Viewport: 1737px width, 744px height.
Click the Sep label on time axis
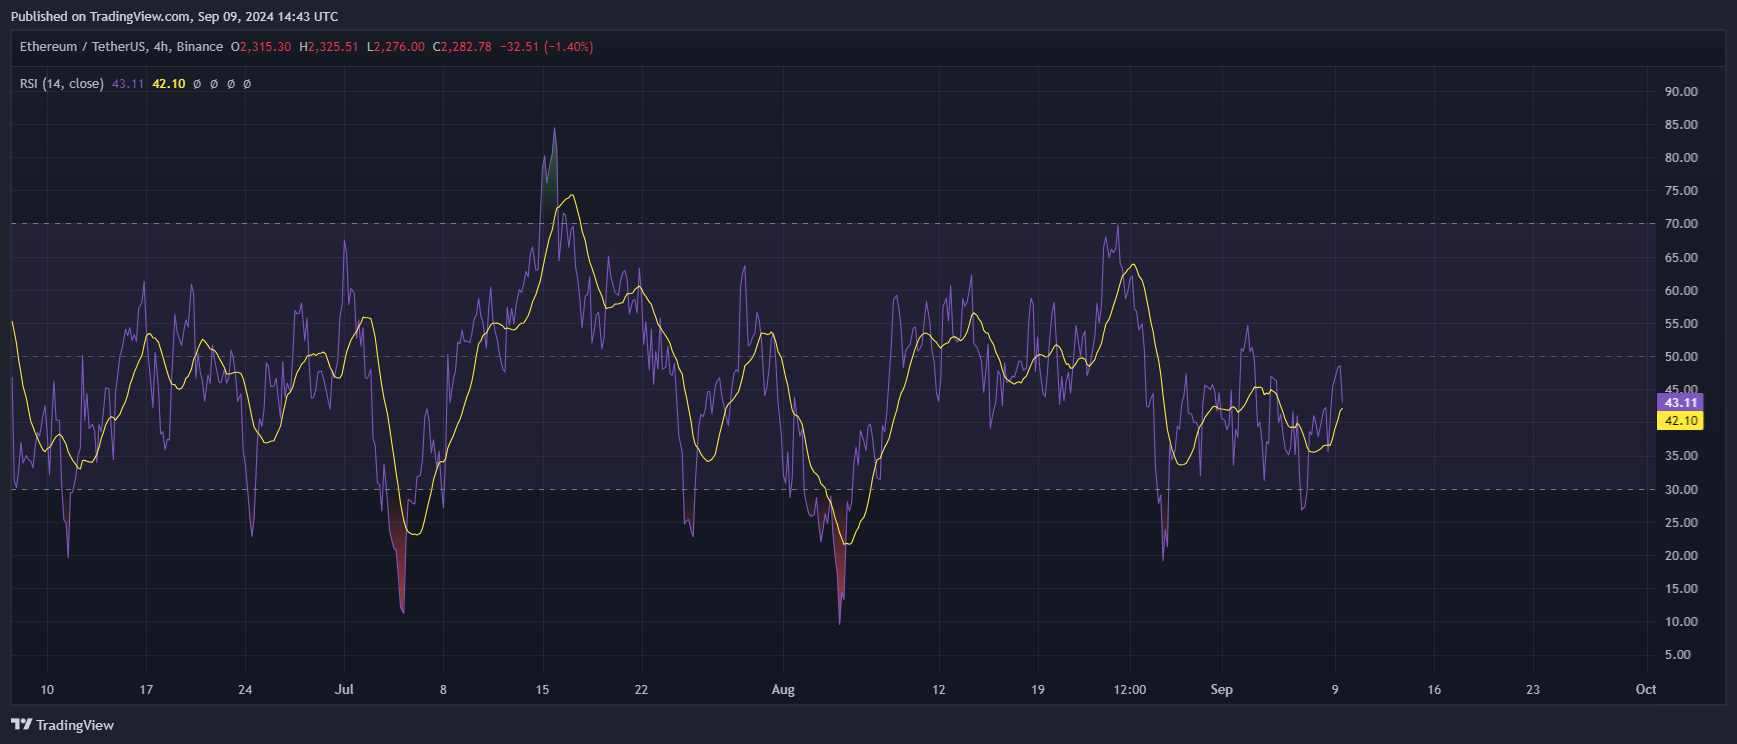[x=1221, y=690]
